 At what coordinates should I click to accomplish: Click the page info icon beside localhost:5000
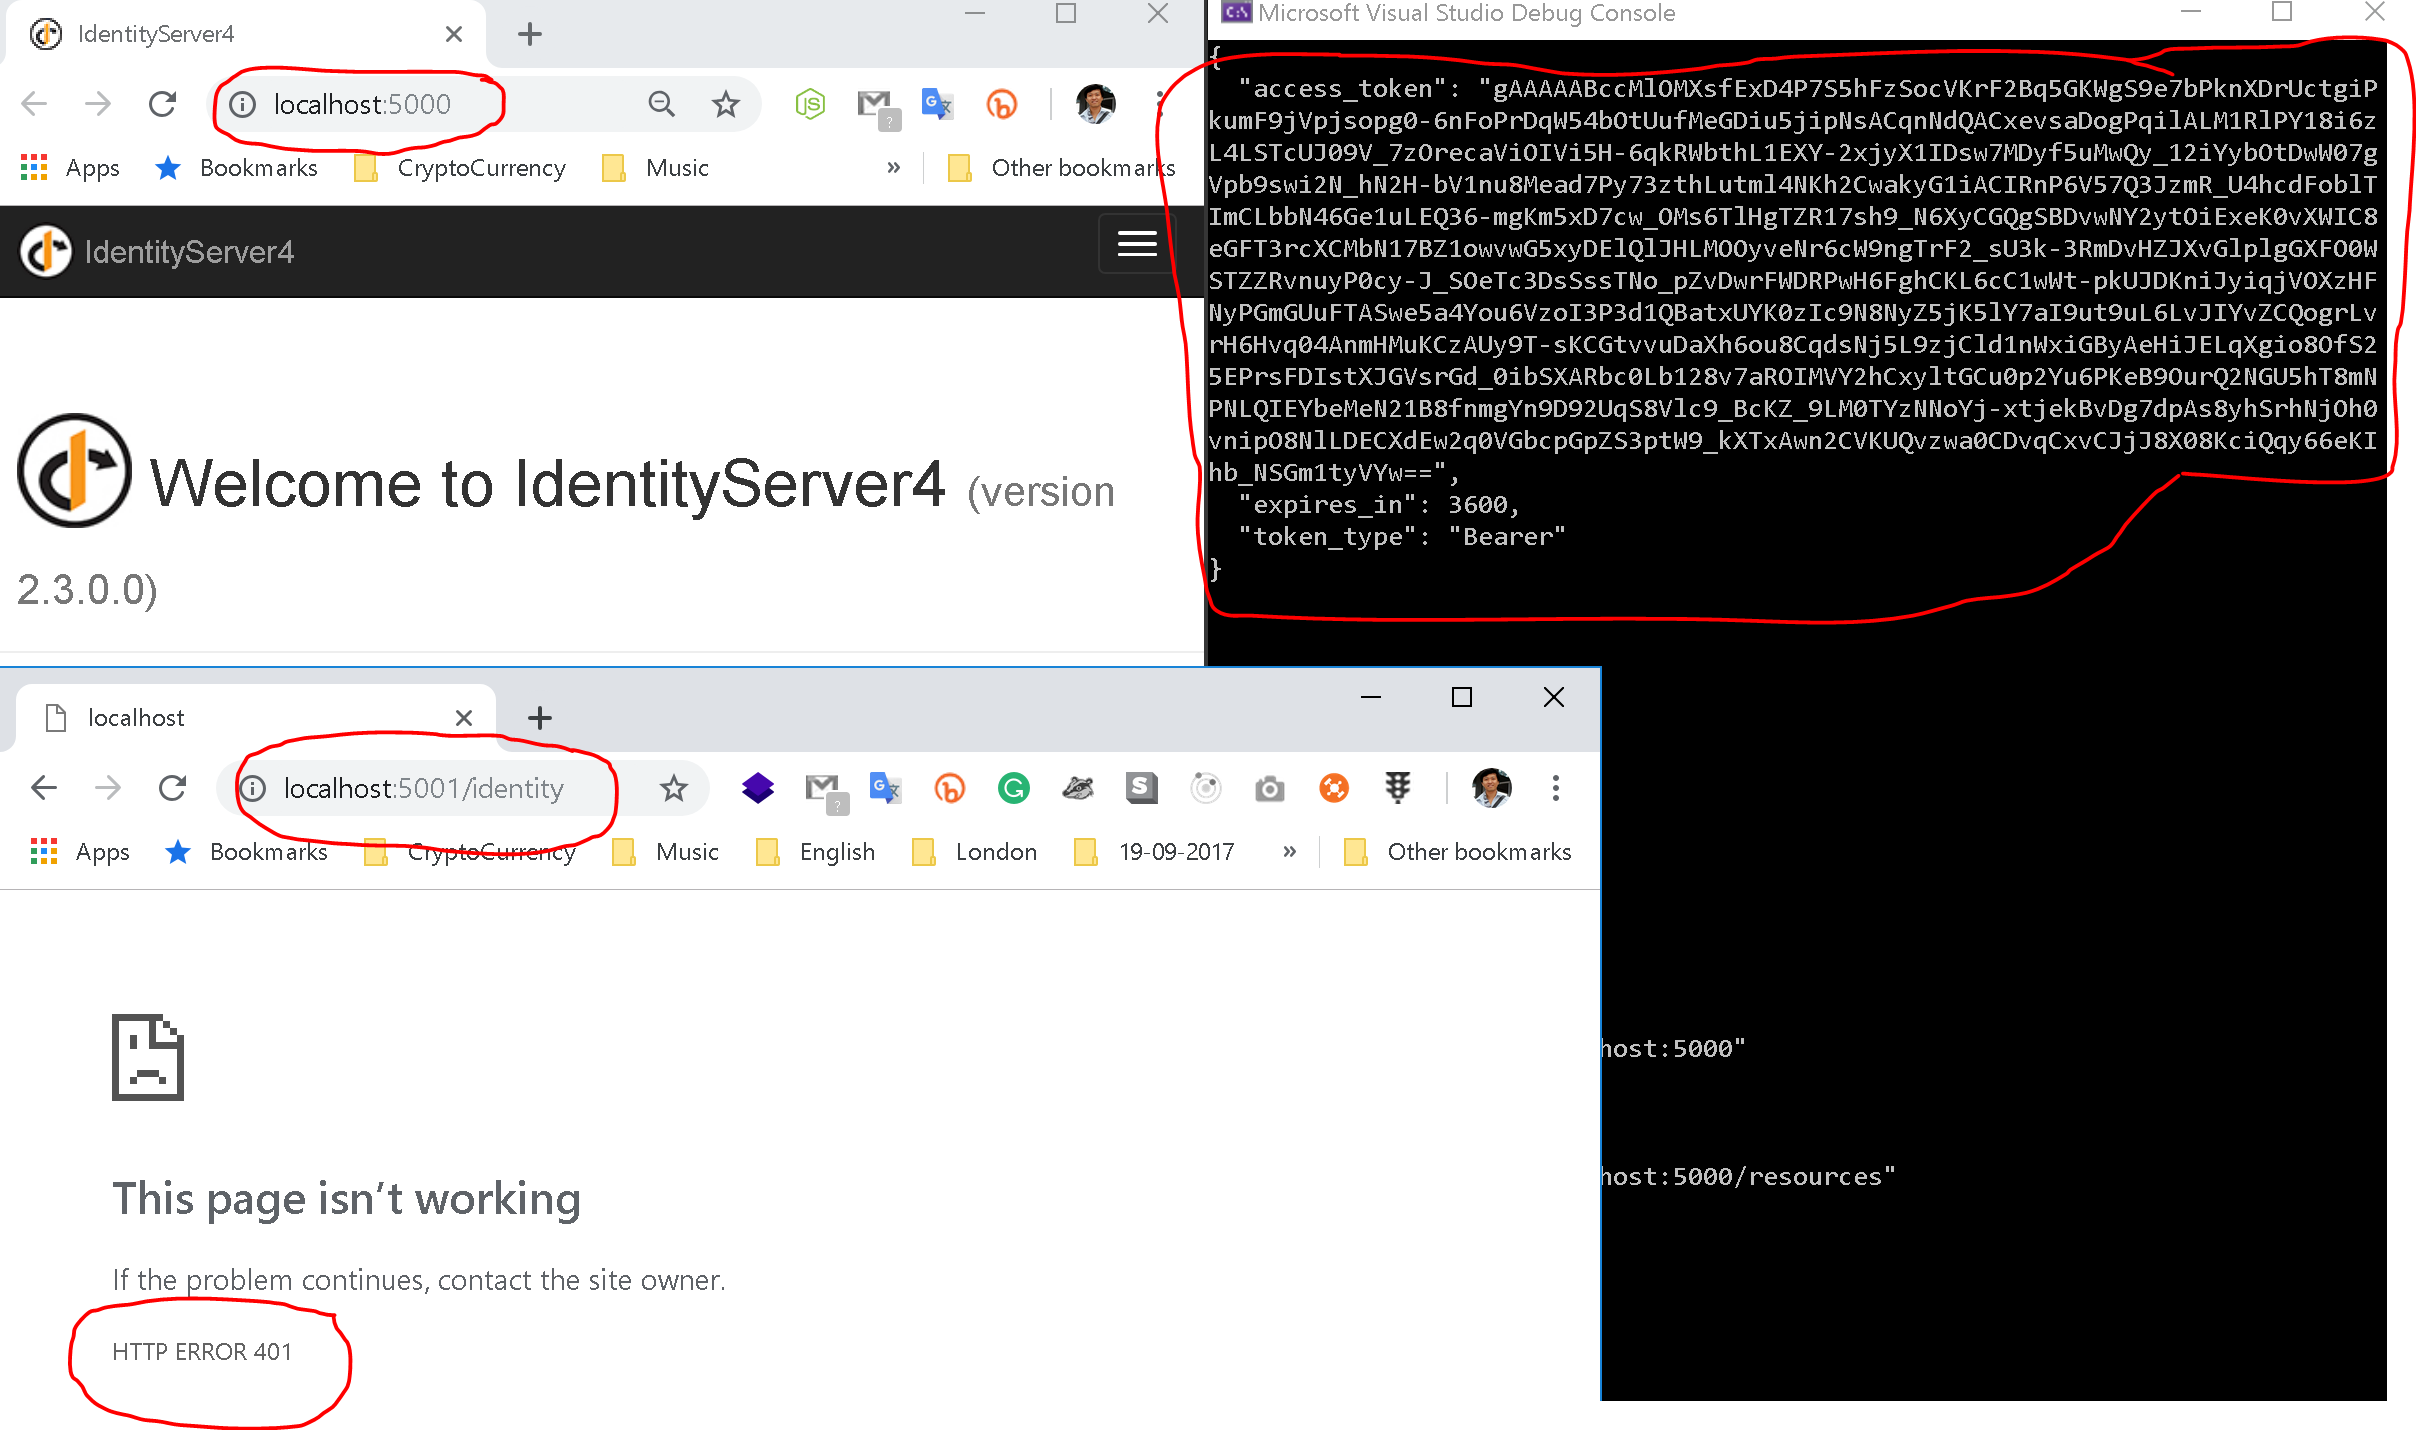pyautogui.click(x=243, y=104)
